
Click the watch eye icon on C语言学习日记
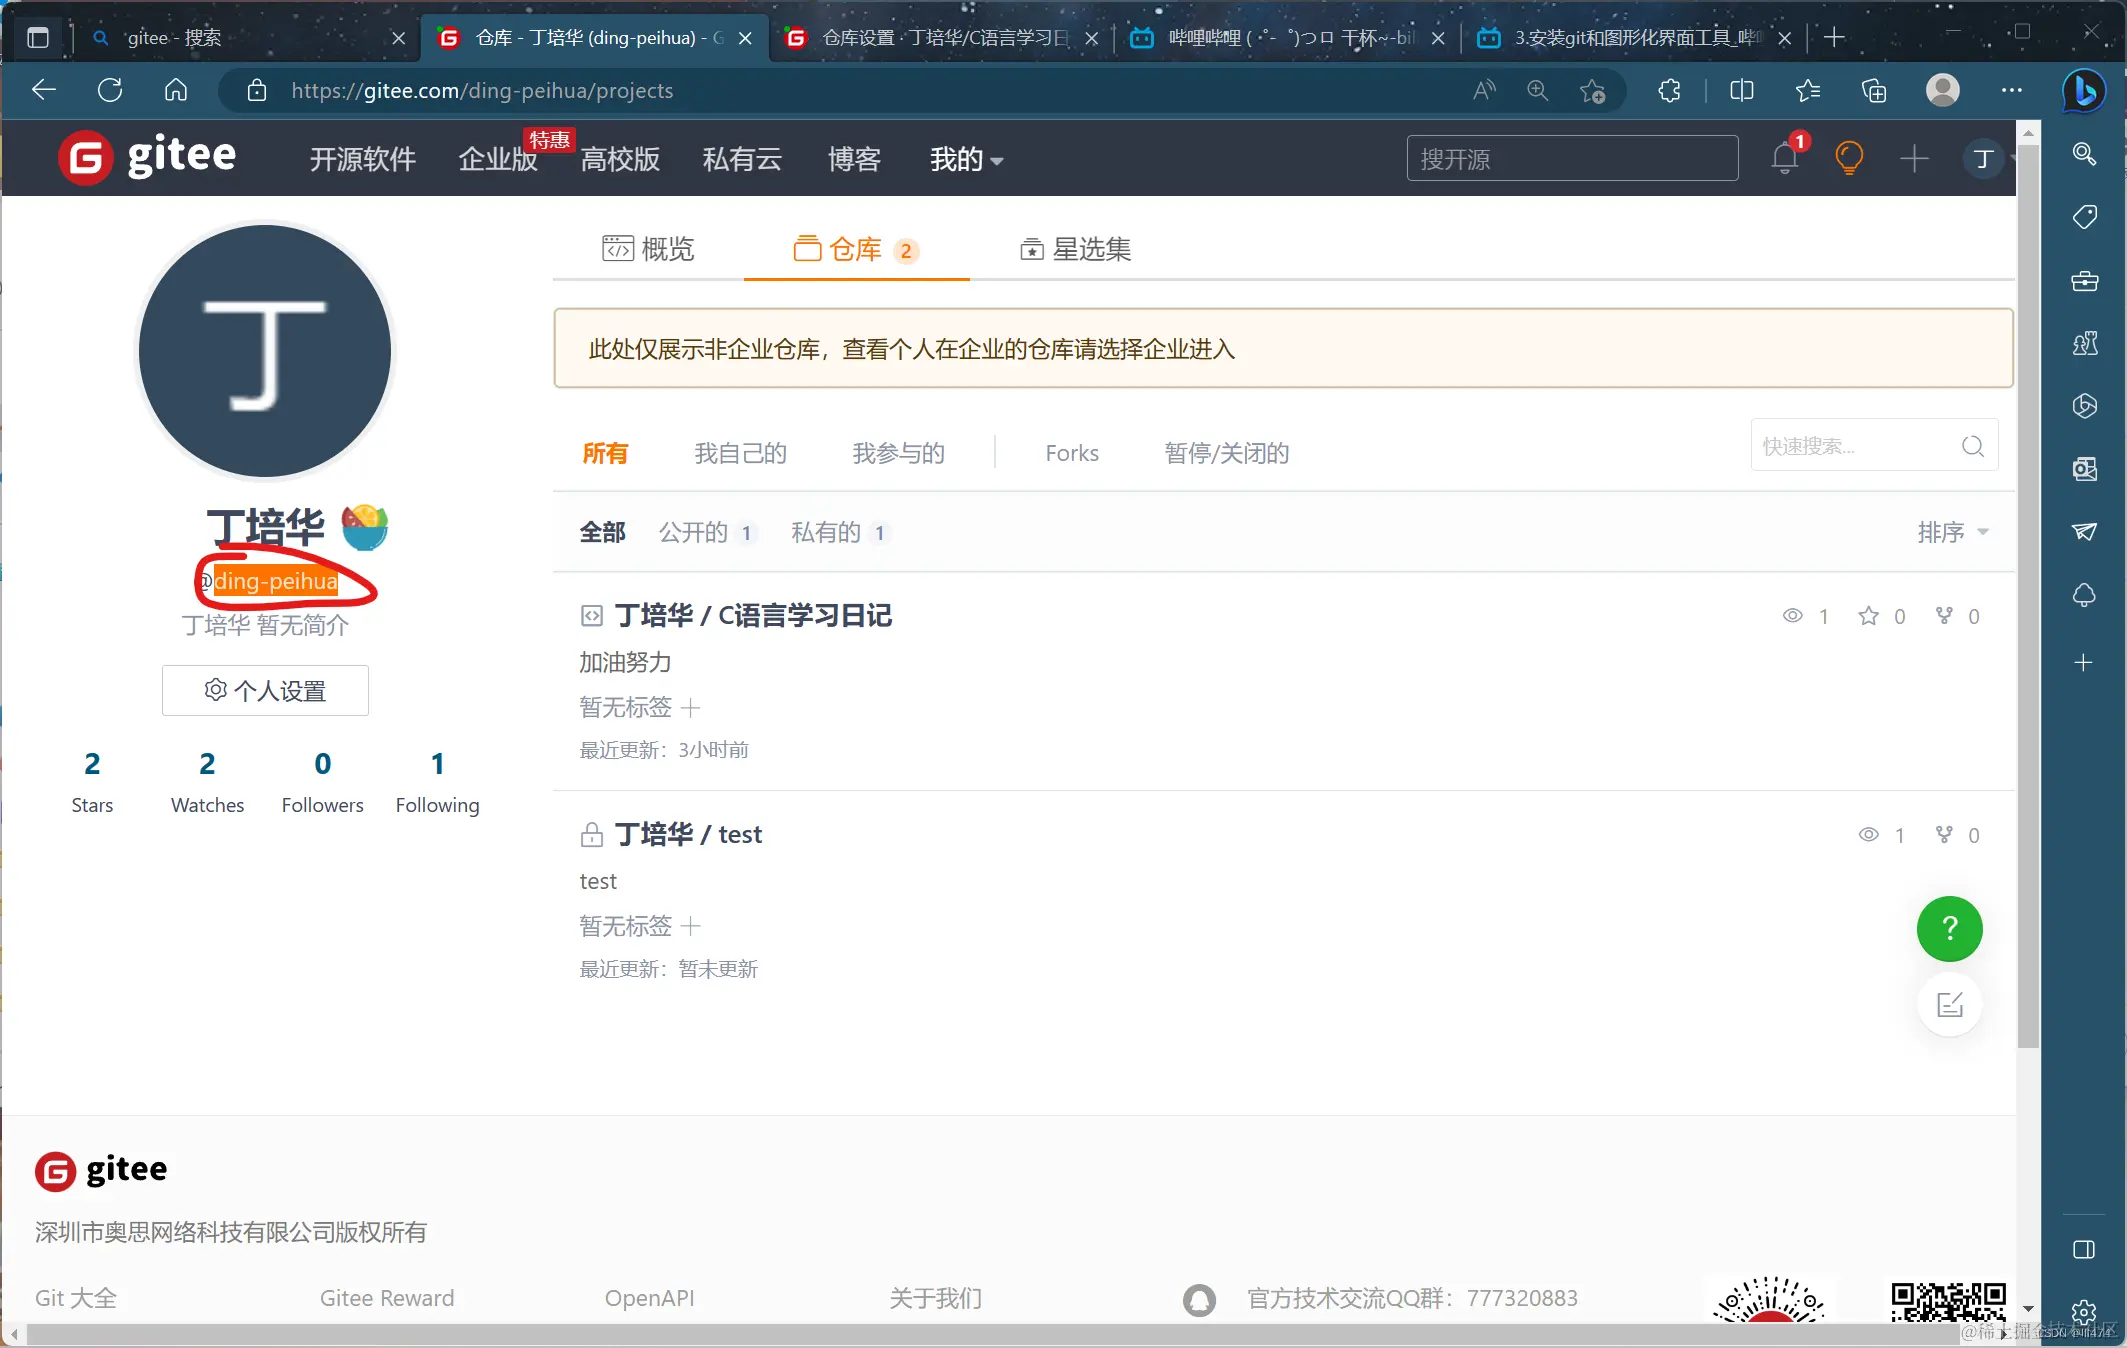point(1792,616)
